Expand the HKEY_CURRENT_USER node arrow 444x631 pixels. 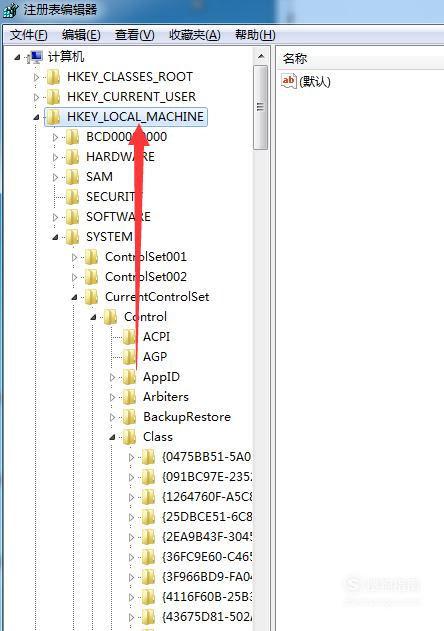point(36,97)
